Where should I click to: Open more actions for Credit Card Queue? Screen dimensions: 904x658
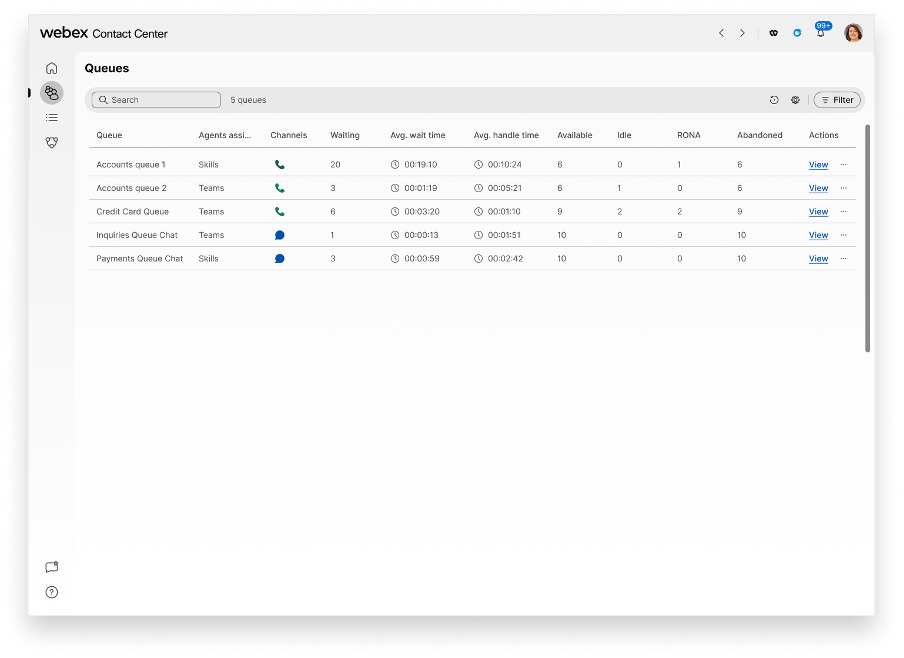pos(843,212)
